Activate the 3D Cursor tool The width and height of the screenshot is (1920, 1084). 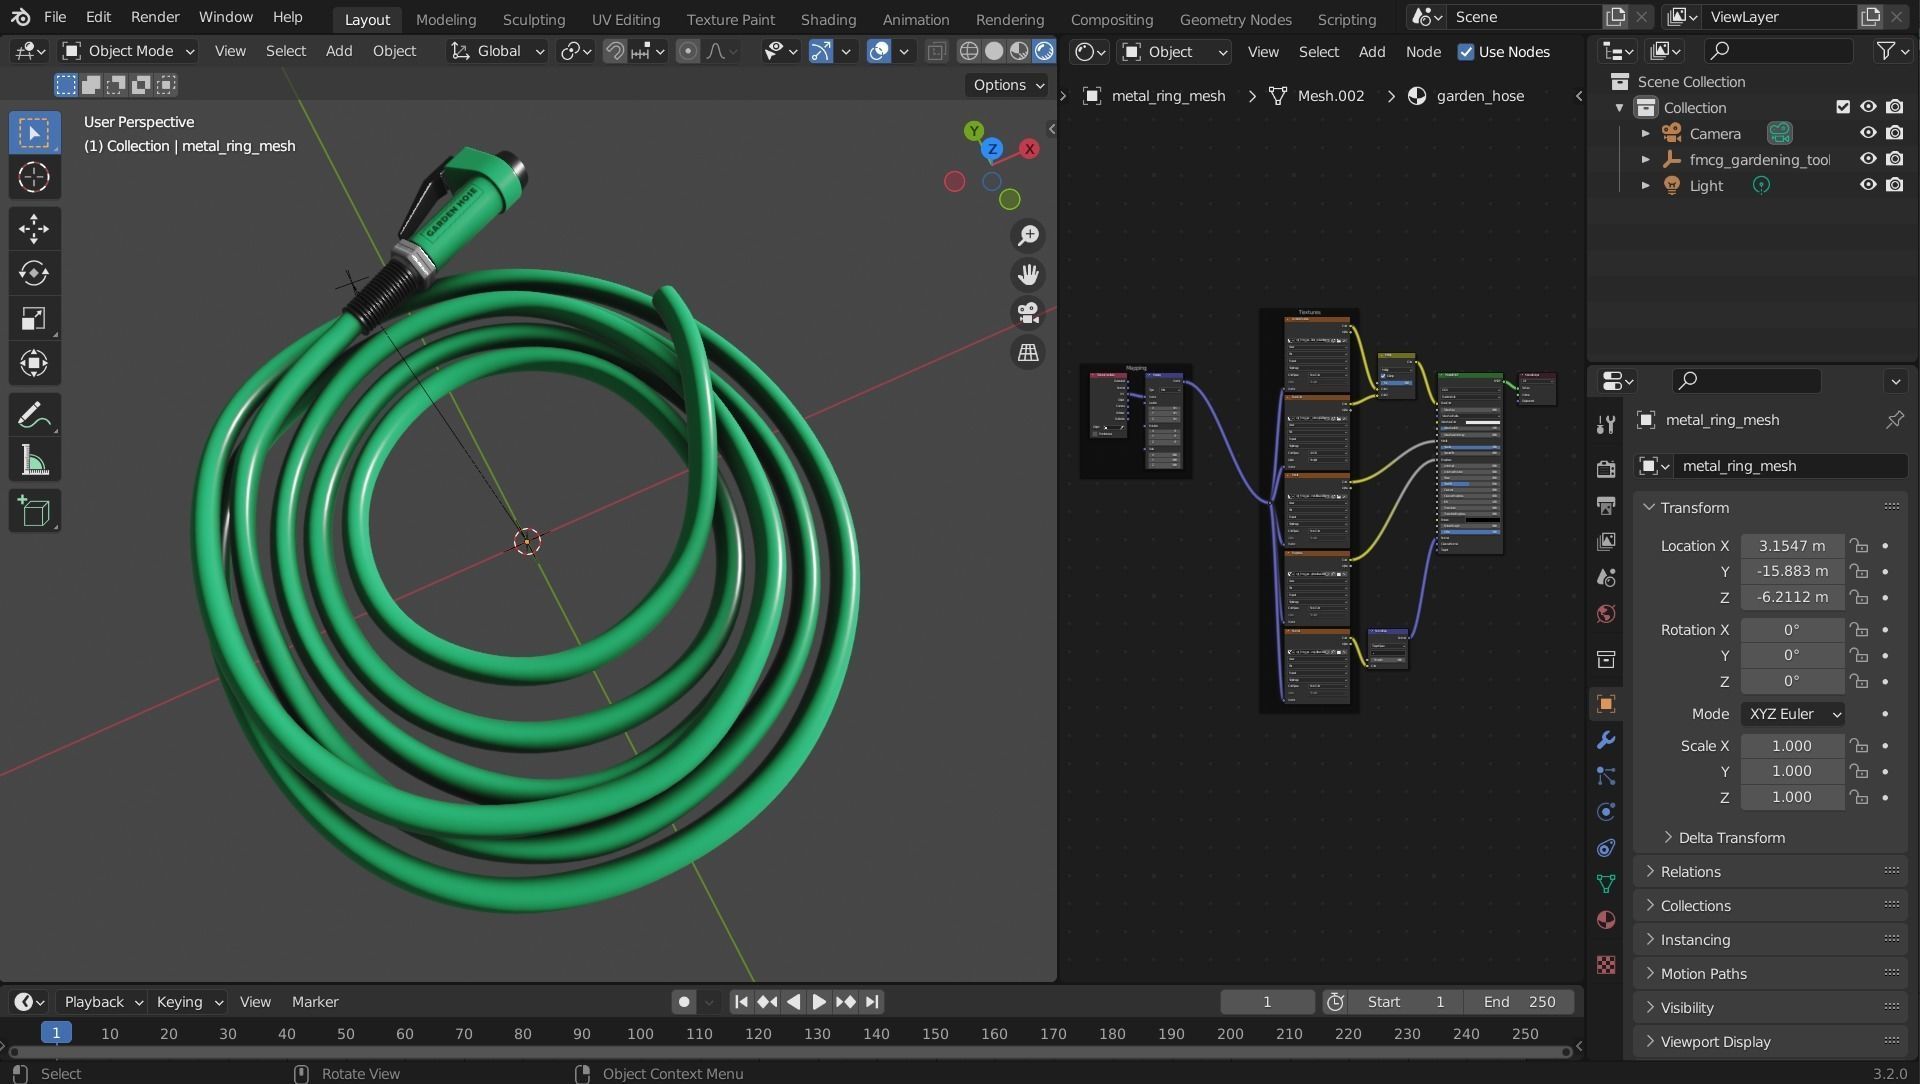[34, 178]
